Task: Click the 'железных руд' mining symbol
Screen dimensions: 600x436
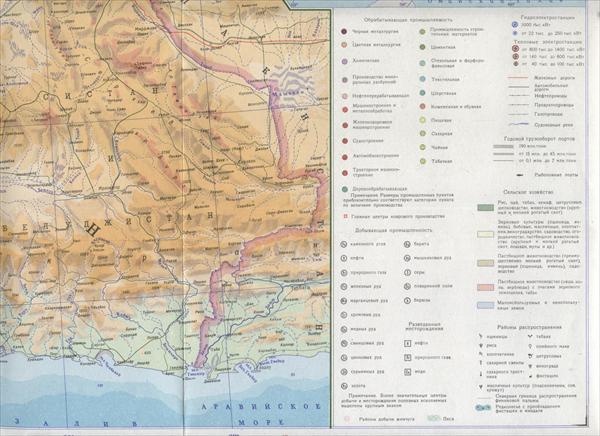Action: pos(344,286)
